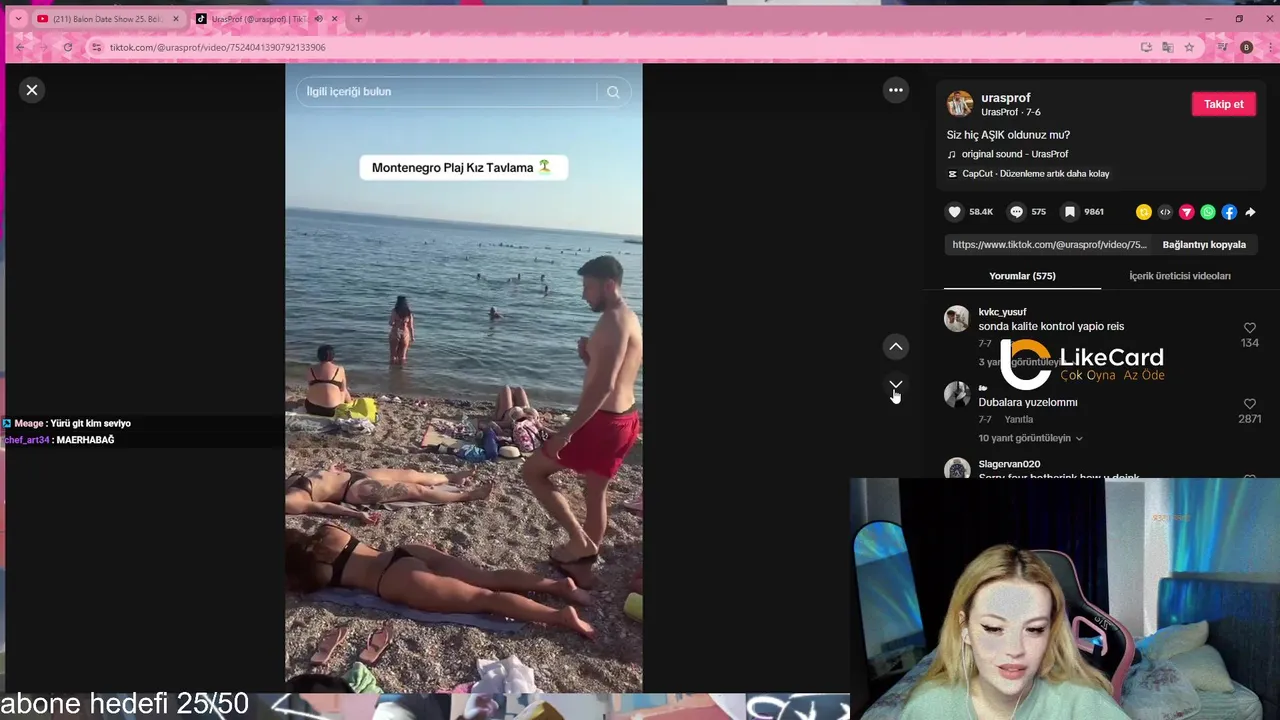Image resolution: width=1280 pixels, height=720 pixels.
Task: Reload the page
Action: tap(68, 47)
